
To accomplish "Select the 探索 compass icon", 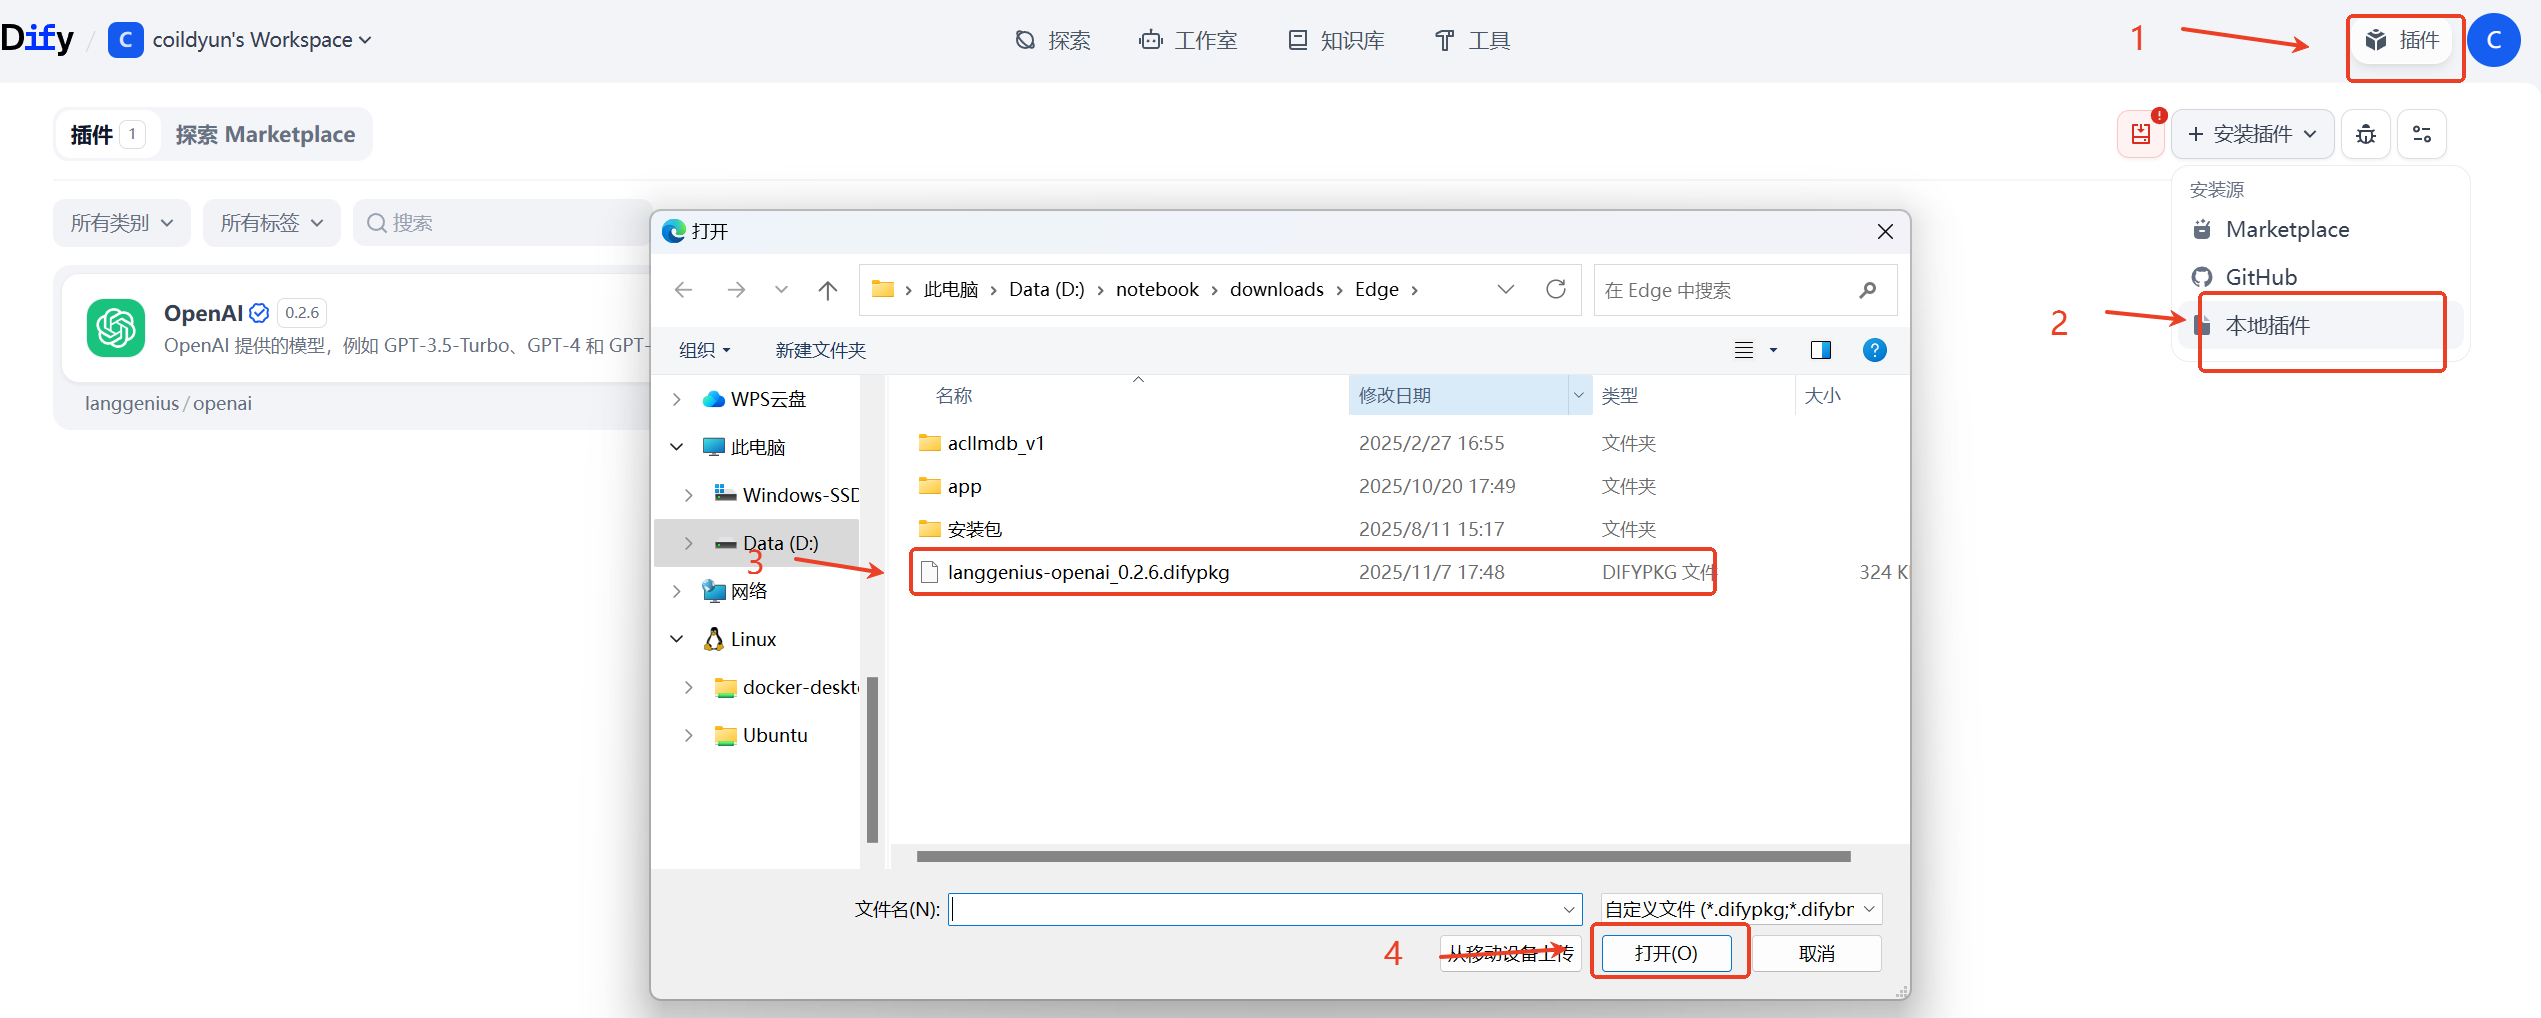I will coord(1024,40).
